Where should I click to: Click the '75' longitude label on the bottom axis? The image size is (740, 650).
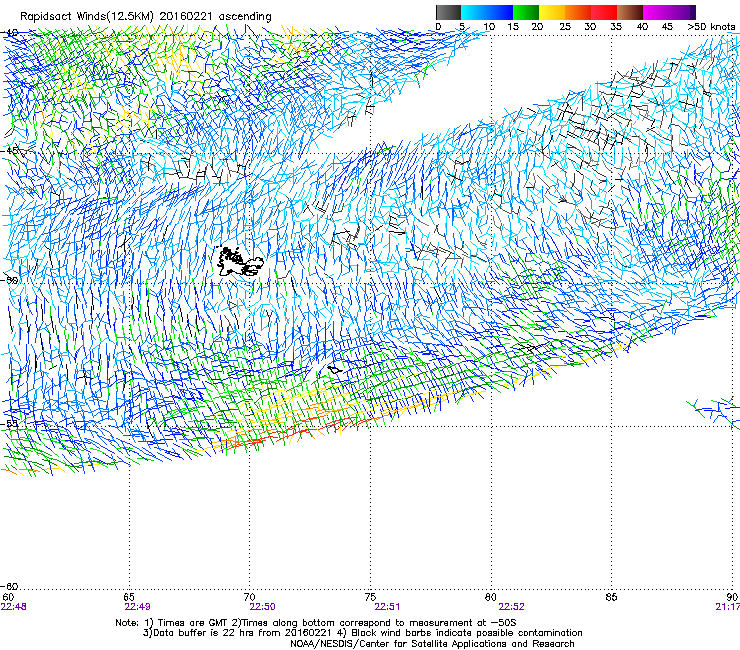370,598
